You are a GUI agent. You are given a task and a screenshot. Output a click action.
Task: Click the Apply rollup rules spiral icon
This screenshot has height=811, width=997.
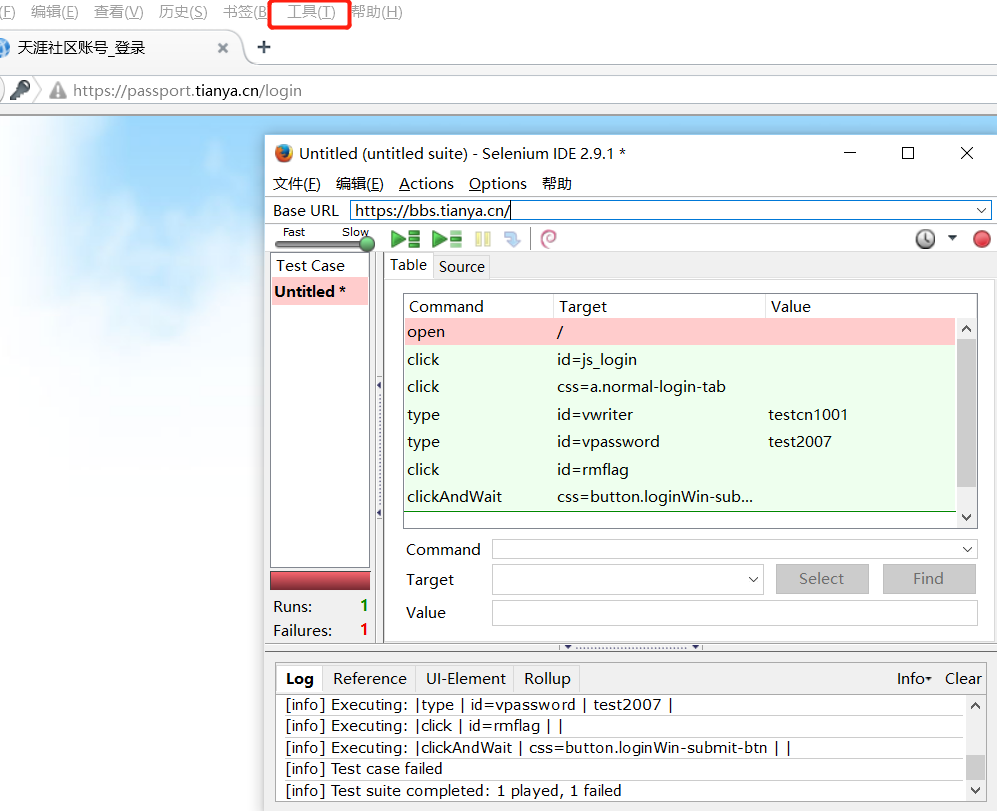pos(548,239)
